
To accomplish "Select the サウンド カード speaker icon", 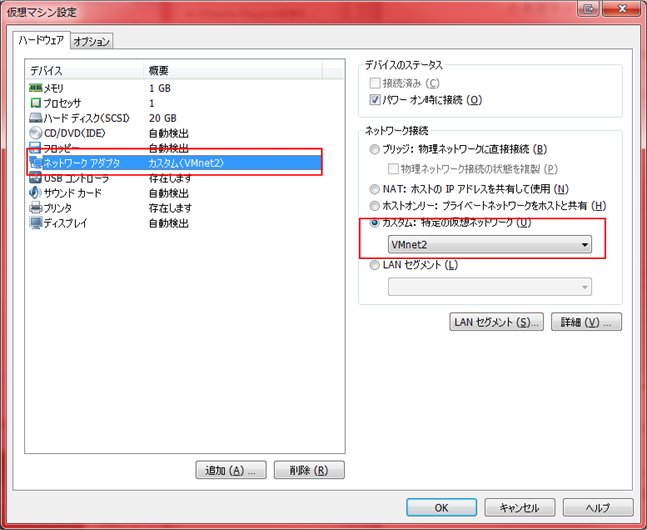I will [x=35, y=193].
